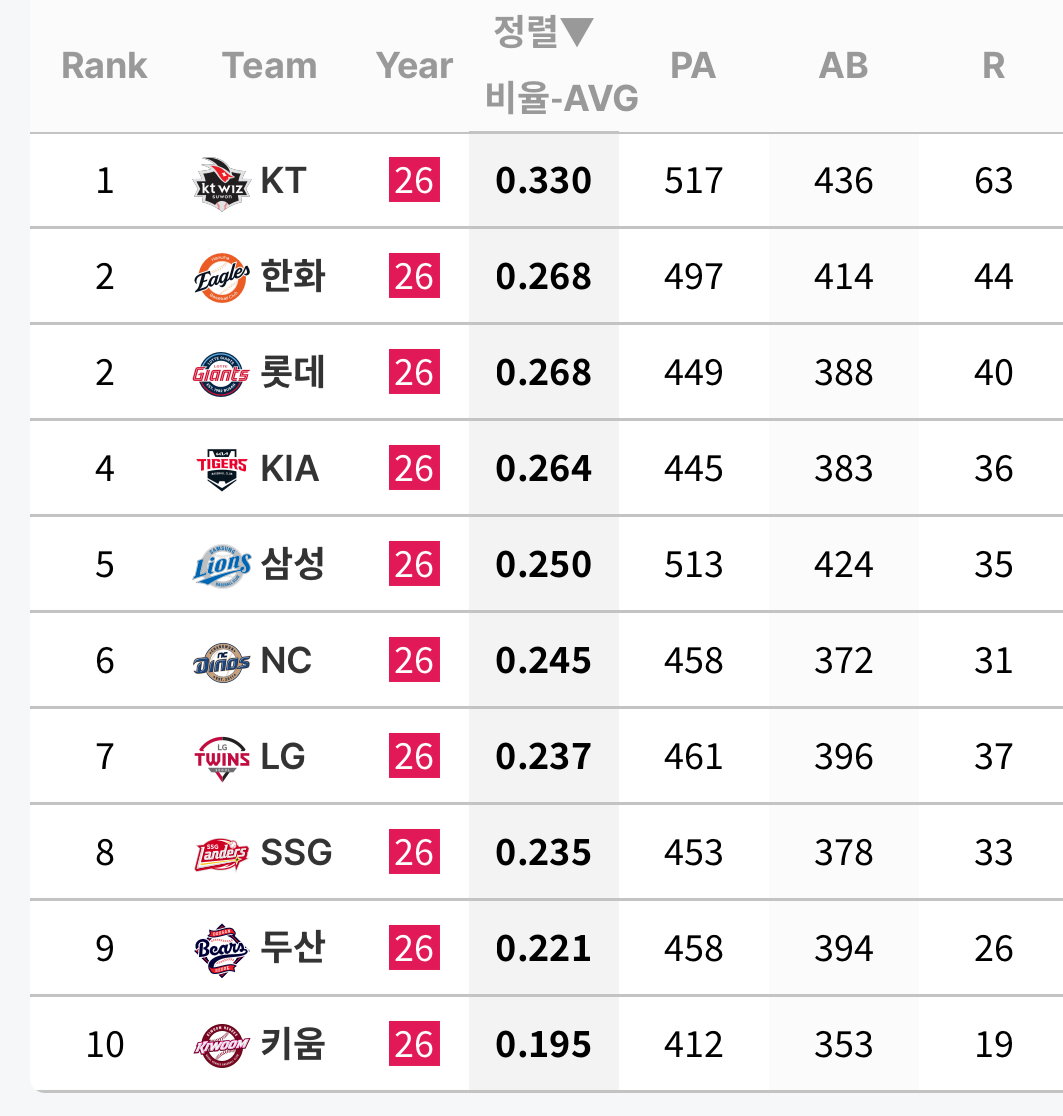Image resolution: width=1063 pixels, height=1116 pixels.
Task: Sort by R column header
Action: pyautogui.click(x=993, y=65)
